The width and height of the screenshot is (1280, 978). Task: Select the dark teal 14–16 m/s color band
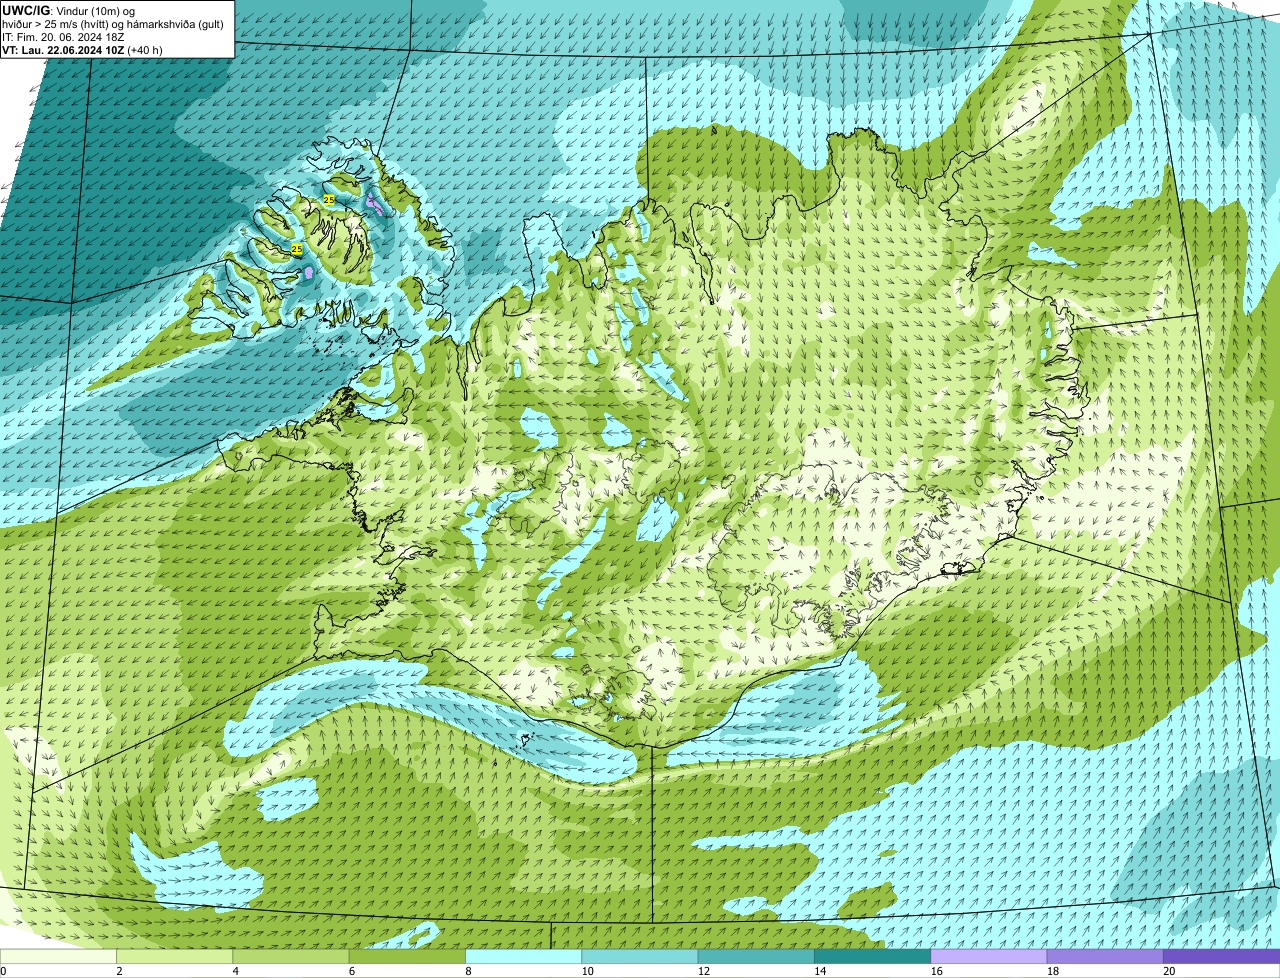coord(872,956)
